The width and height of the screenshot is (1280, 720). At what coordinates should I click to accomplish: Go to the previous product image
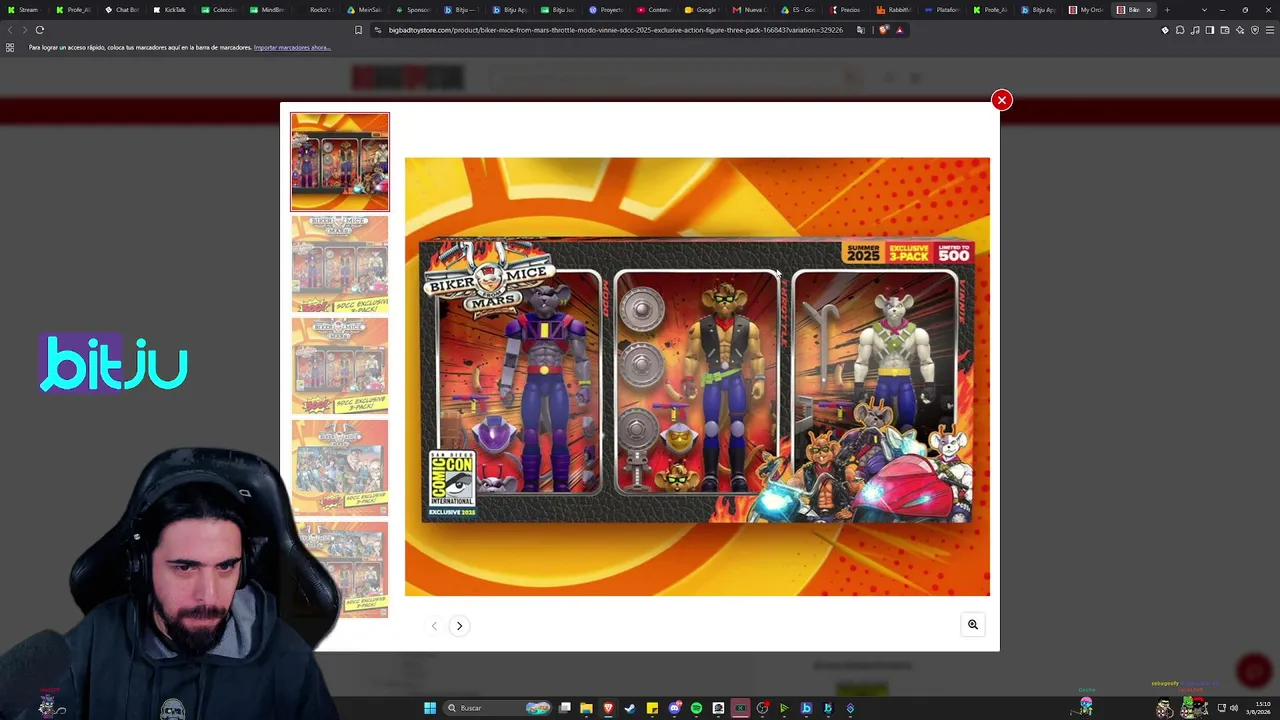pos(434,626)
